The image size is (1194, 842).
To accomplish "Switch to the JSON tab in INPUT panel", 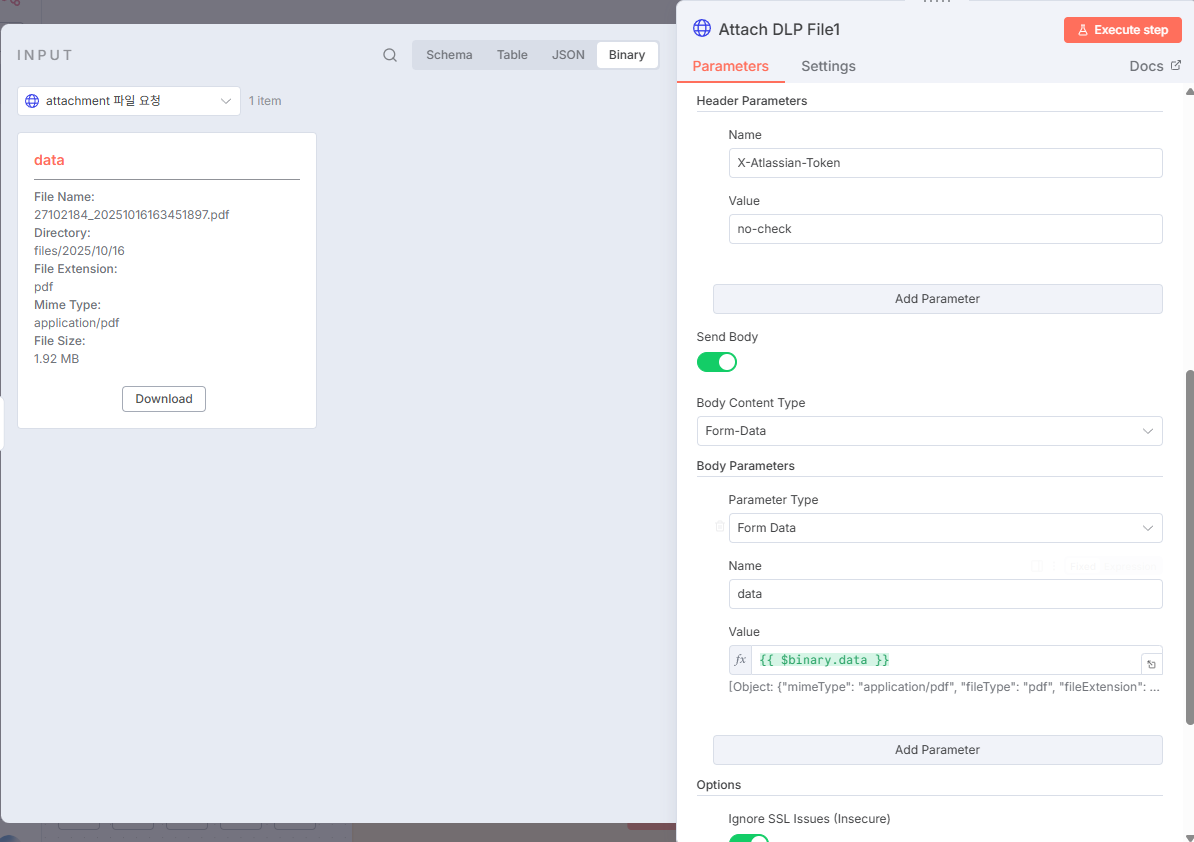I will click(568, 55).
